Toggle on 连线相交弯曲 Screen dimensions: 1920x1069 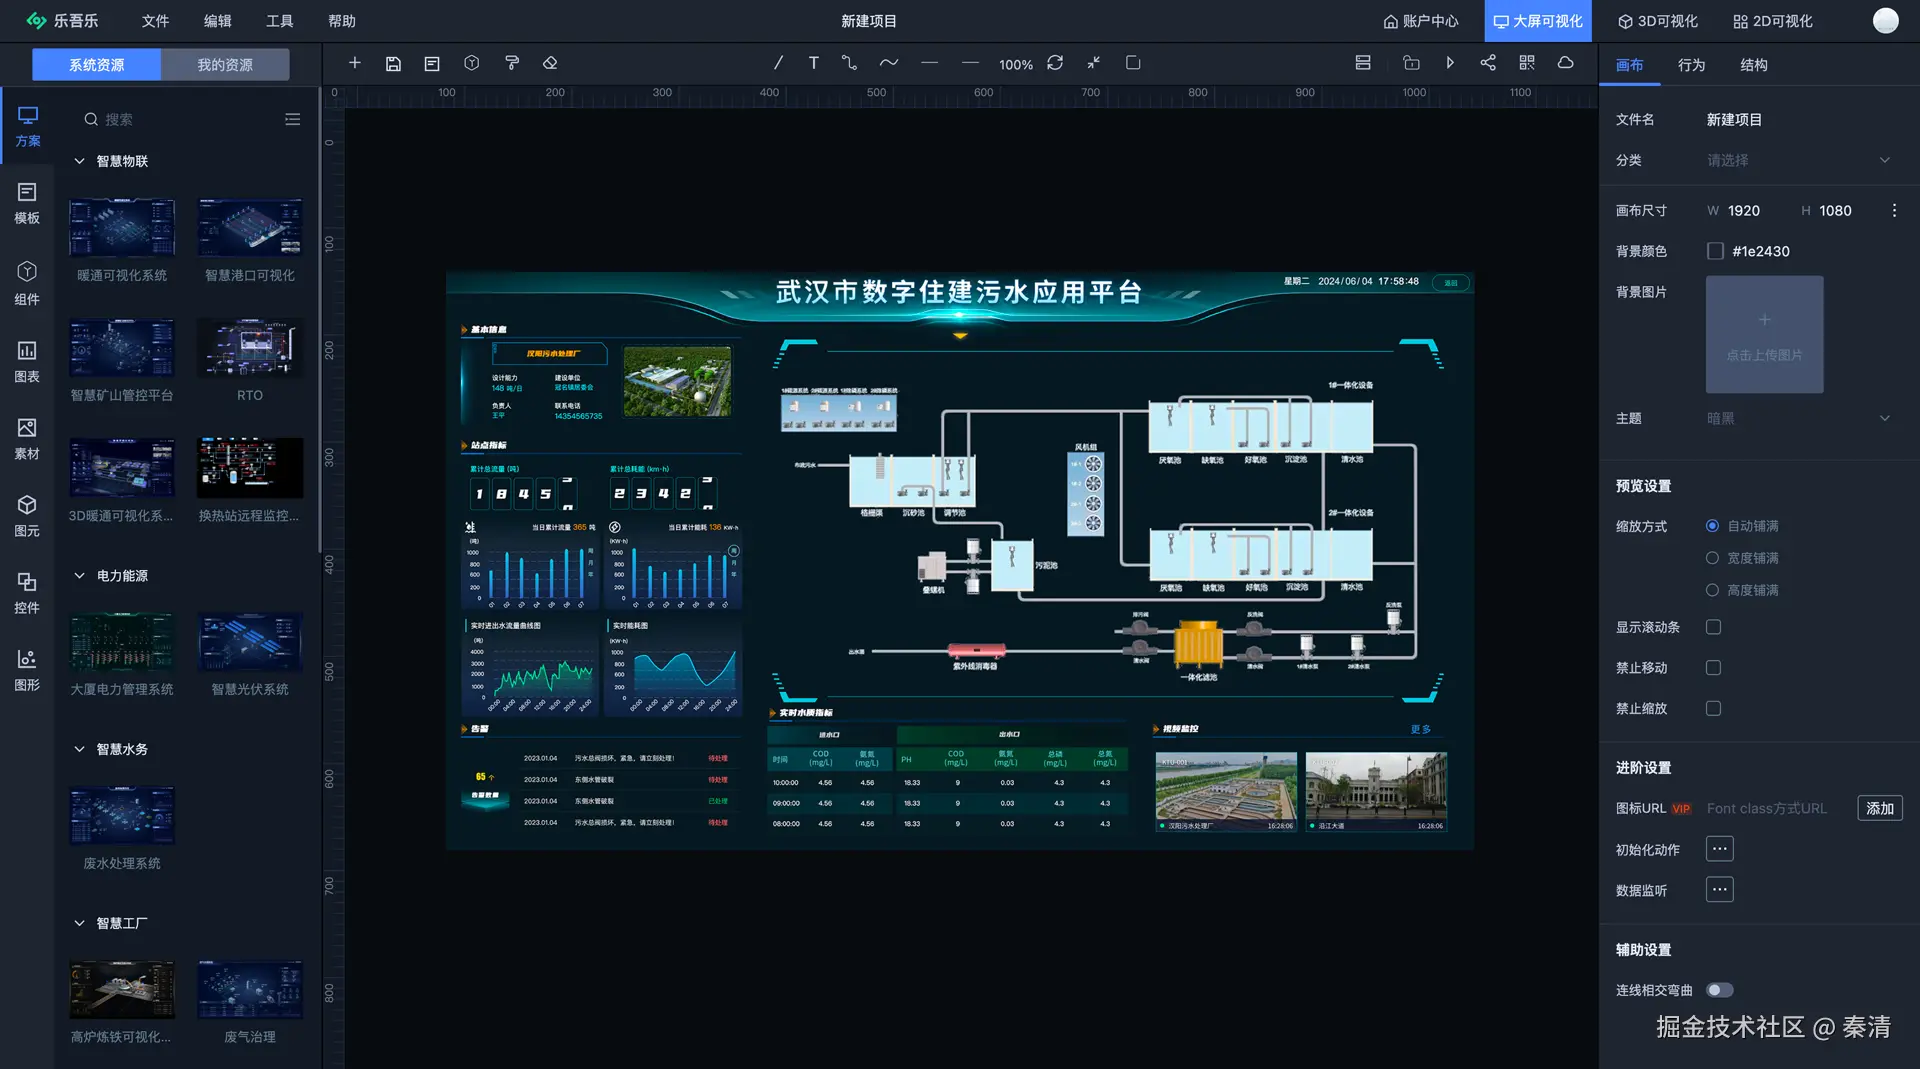pos(1719,989)
